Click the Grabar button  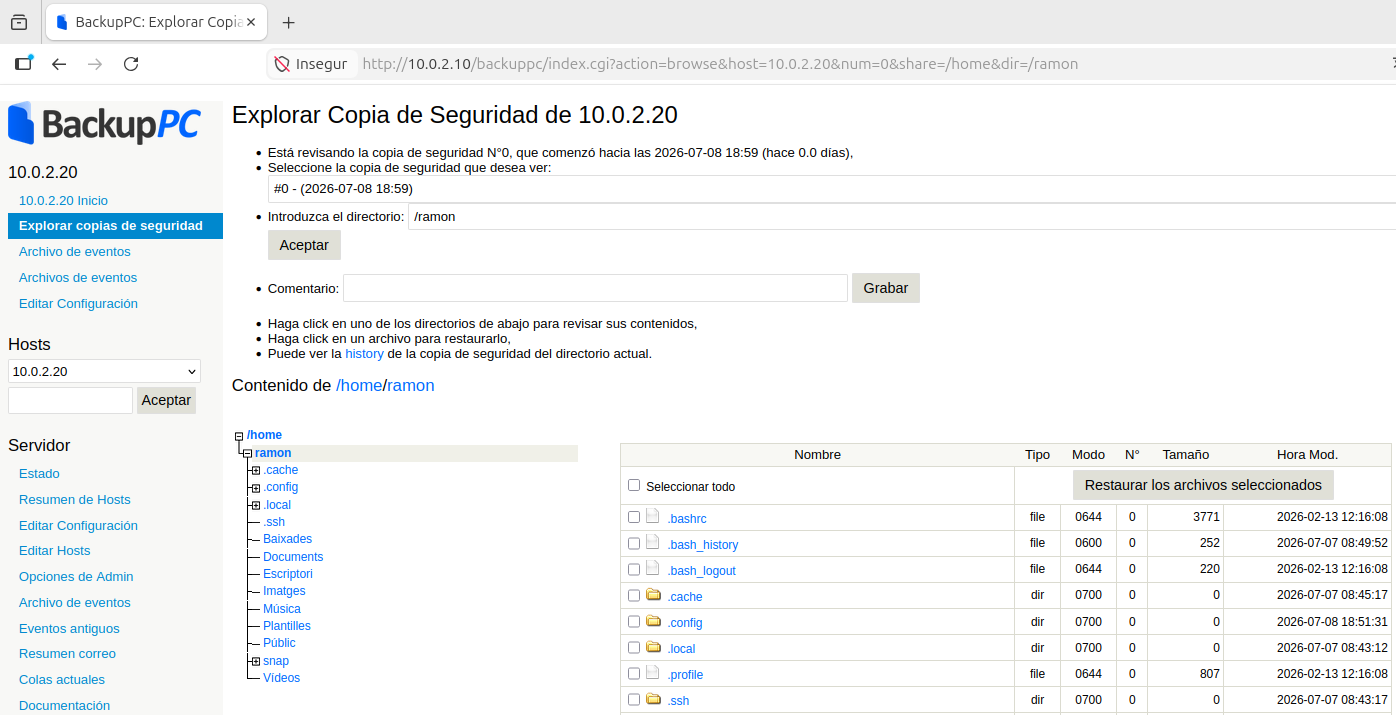(886, 288)
